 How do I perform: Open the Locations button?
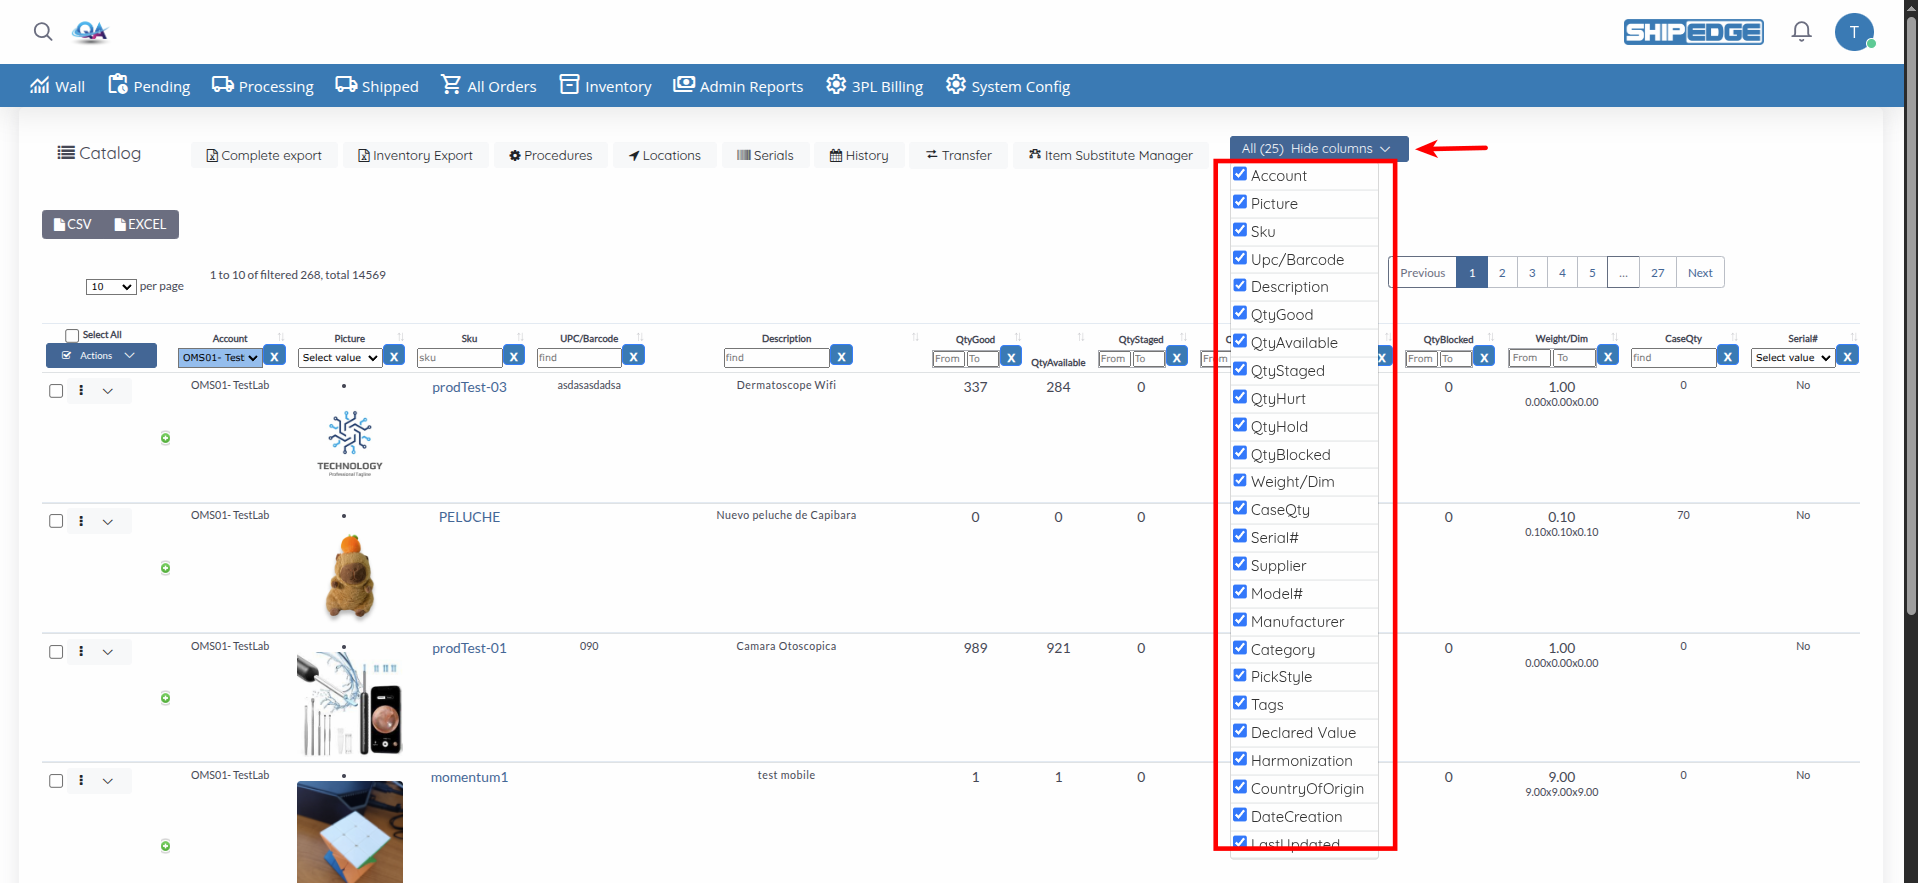[664, 155]
